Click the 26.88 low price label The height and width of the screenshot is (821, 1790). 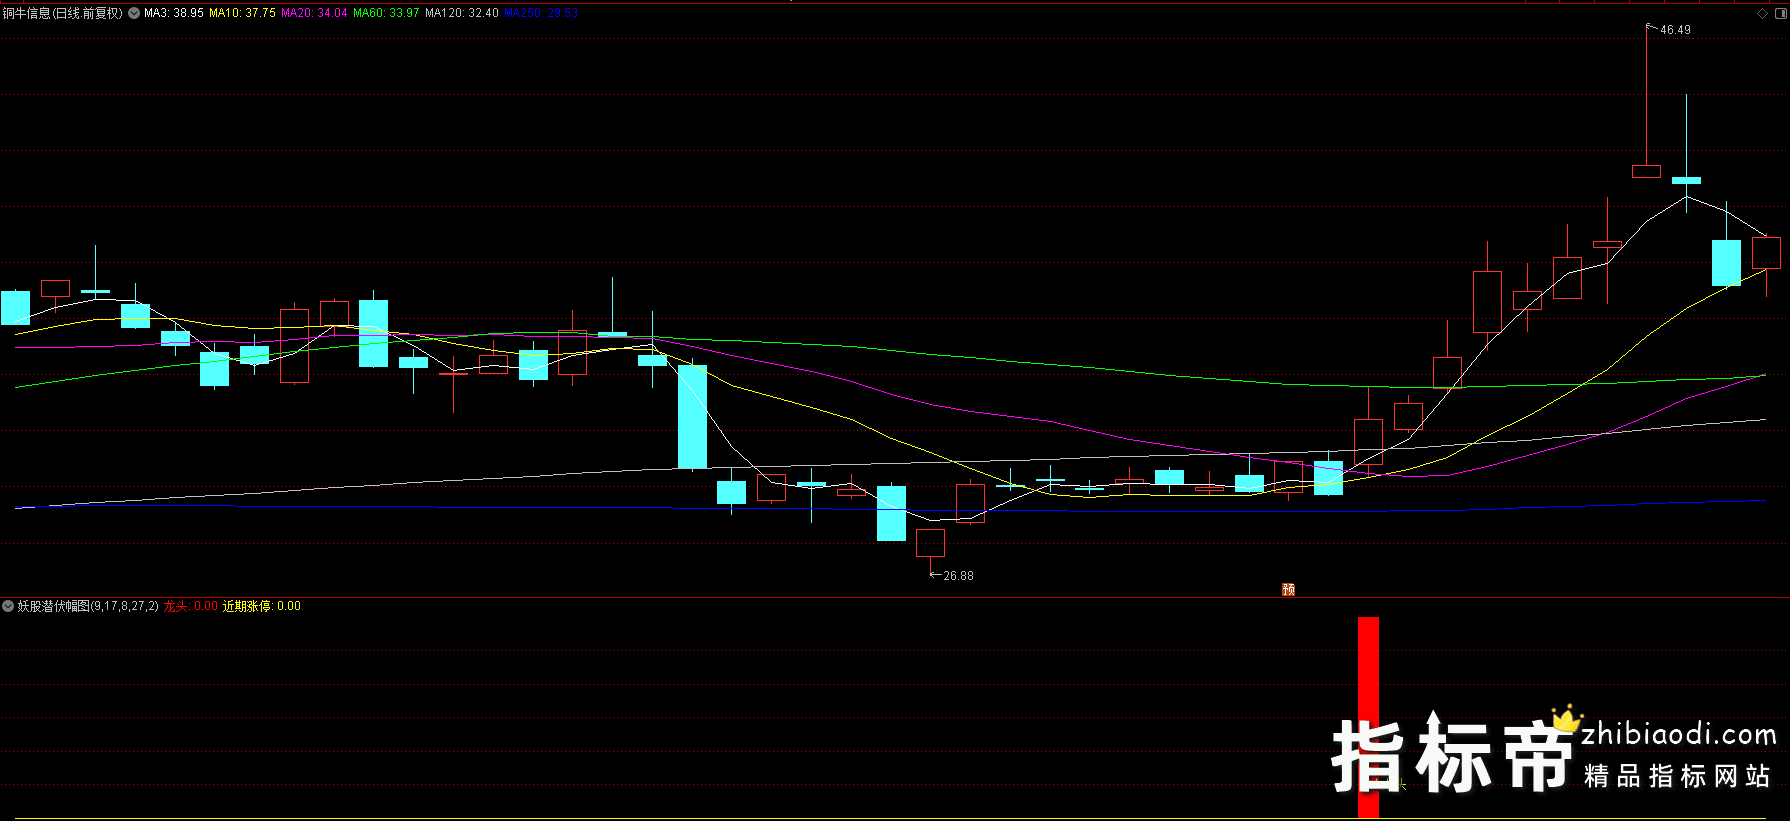(958, 576)
